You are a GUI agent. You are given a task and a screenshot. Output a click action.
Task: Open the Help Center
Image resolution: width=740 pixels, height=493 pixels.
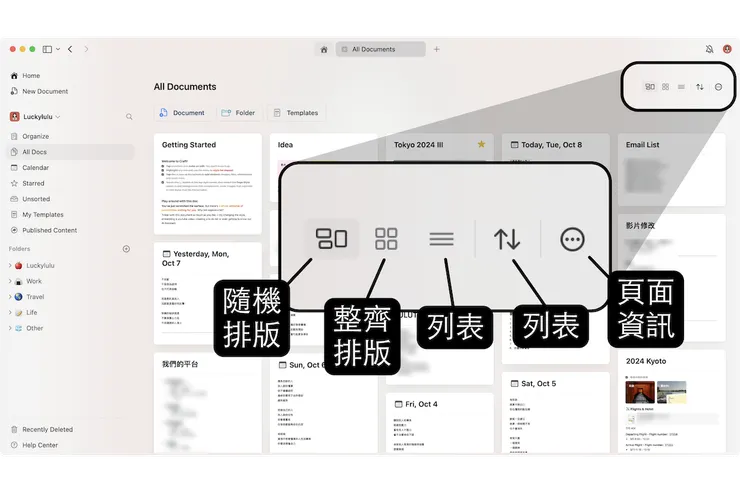pyautogui.click(x=34, y=445)
